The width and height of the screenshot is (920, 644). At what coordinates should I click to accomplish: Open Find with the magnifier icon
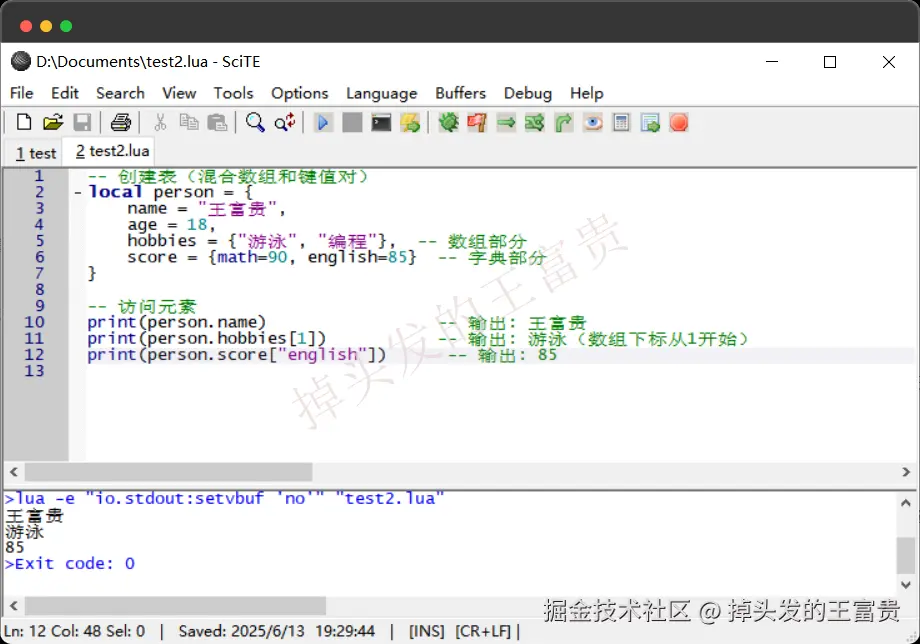[x=254, y=121]
